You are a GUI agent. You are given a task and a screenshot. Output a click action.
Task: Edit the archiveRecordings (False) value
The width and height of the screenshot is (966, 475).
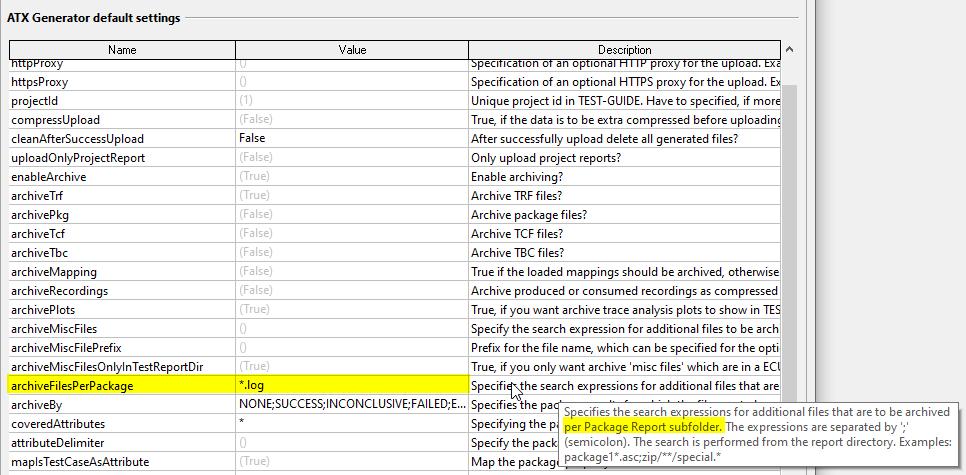point(352,291)
